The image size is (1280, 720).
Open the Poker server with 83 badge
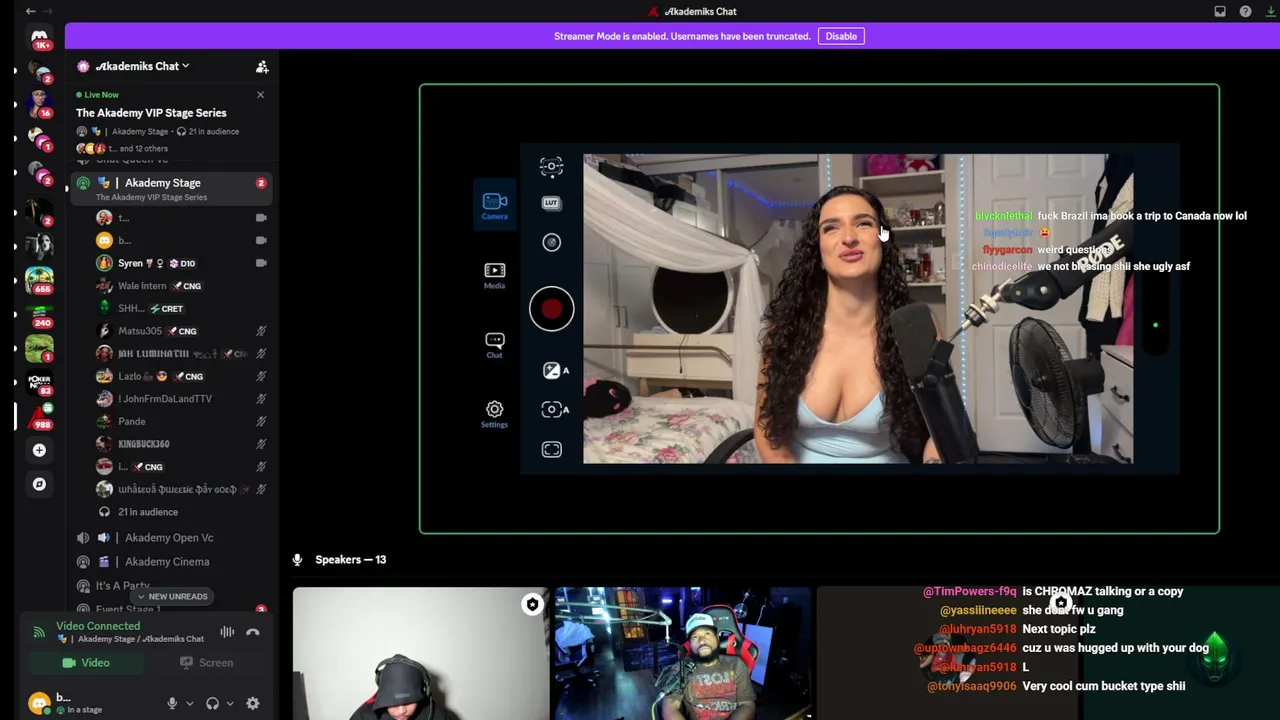tap(39, 384)
